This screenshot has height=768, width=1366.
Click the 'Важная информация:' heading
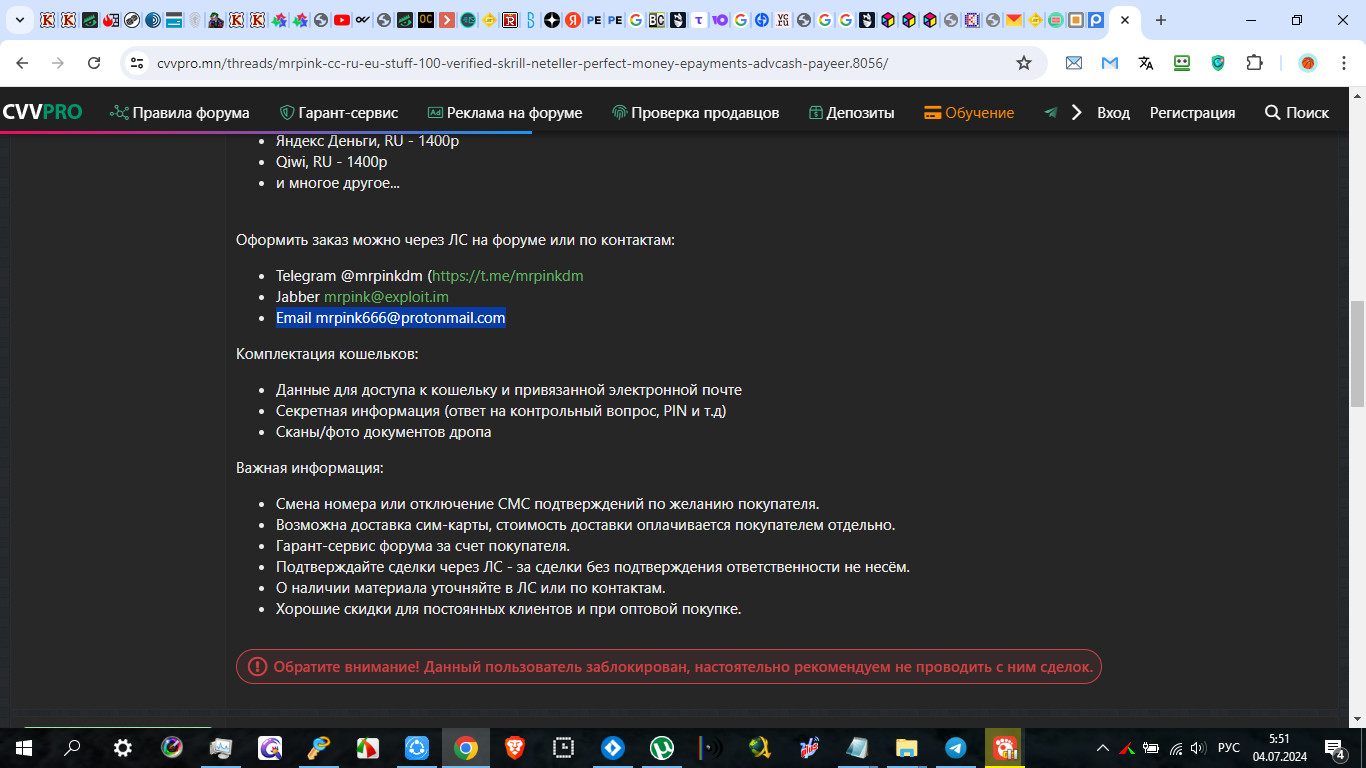point(310,468)
